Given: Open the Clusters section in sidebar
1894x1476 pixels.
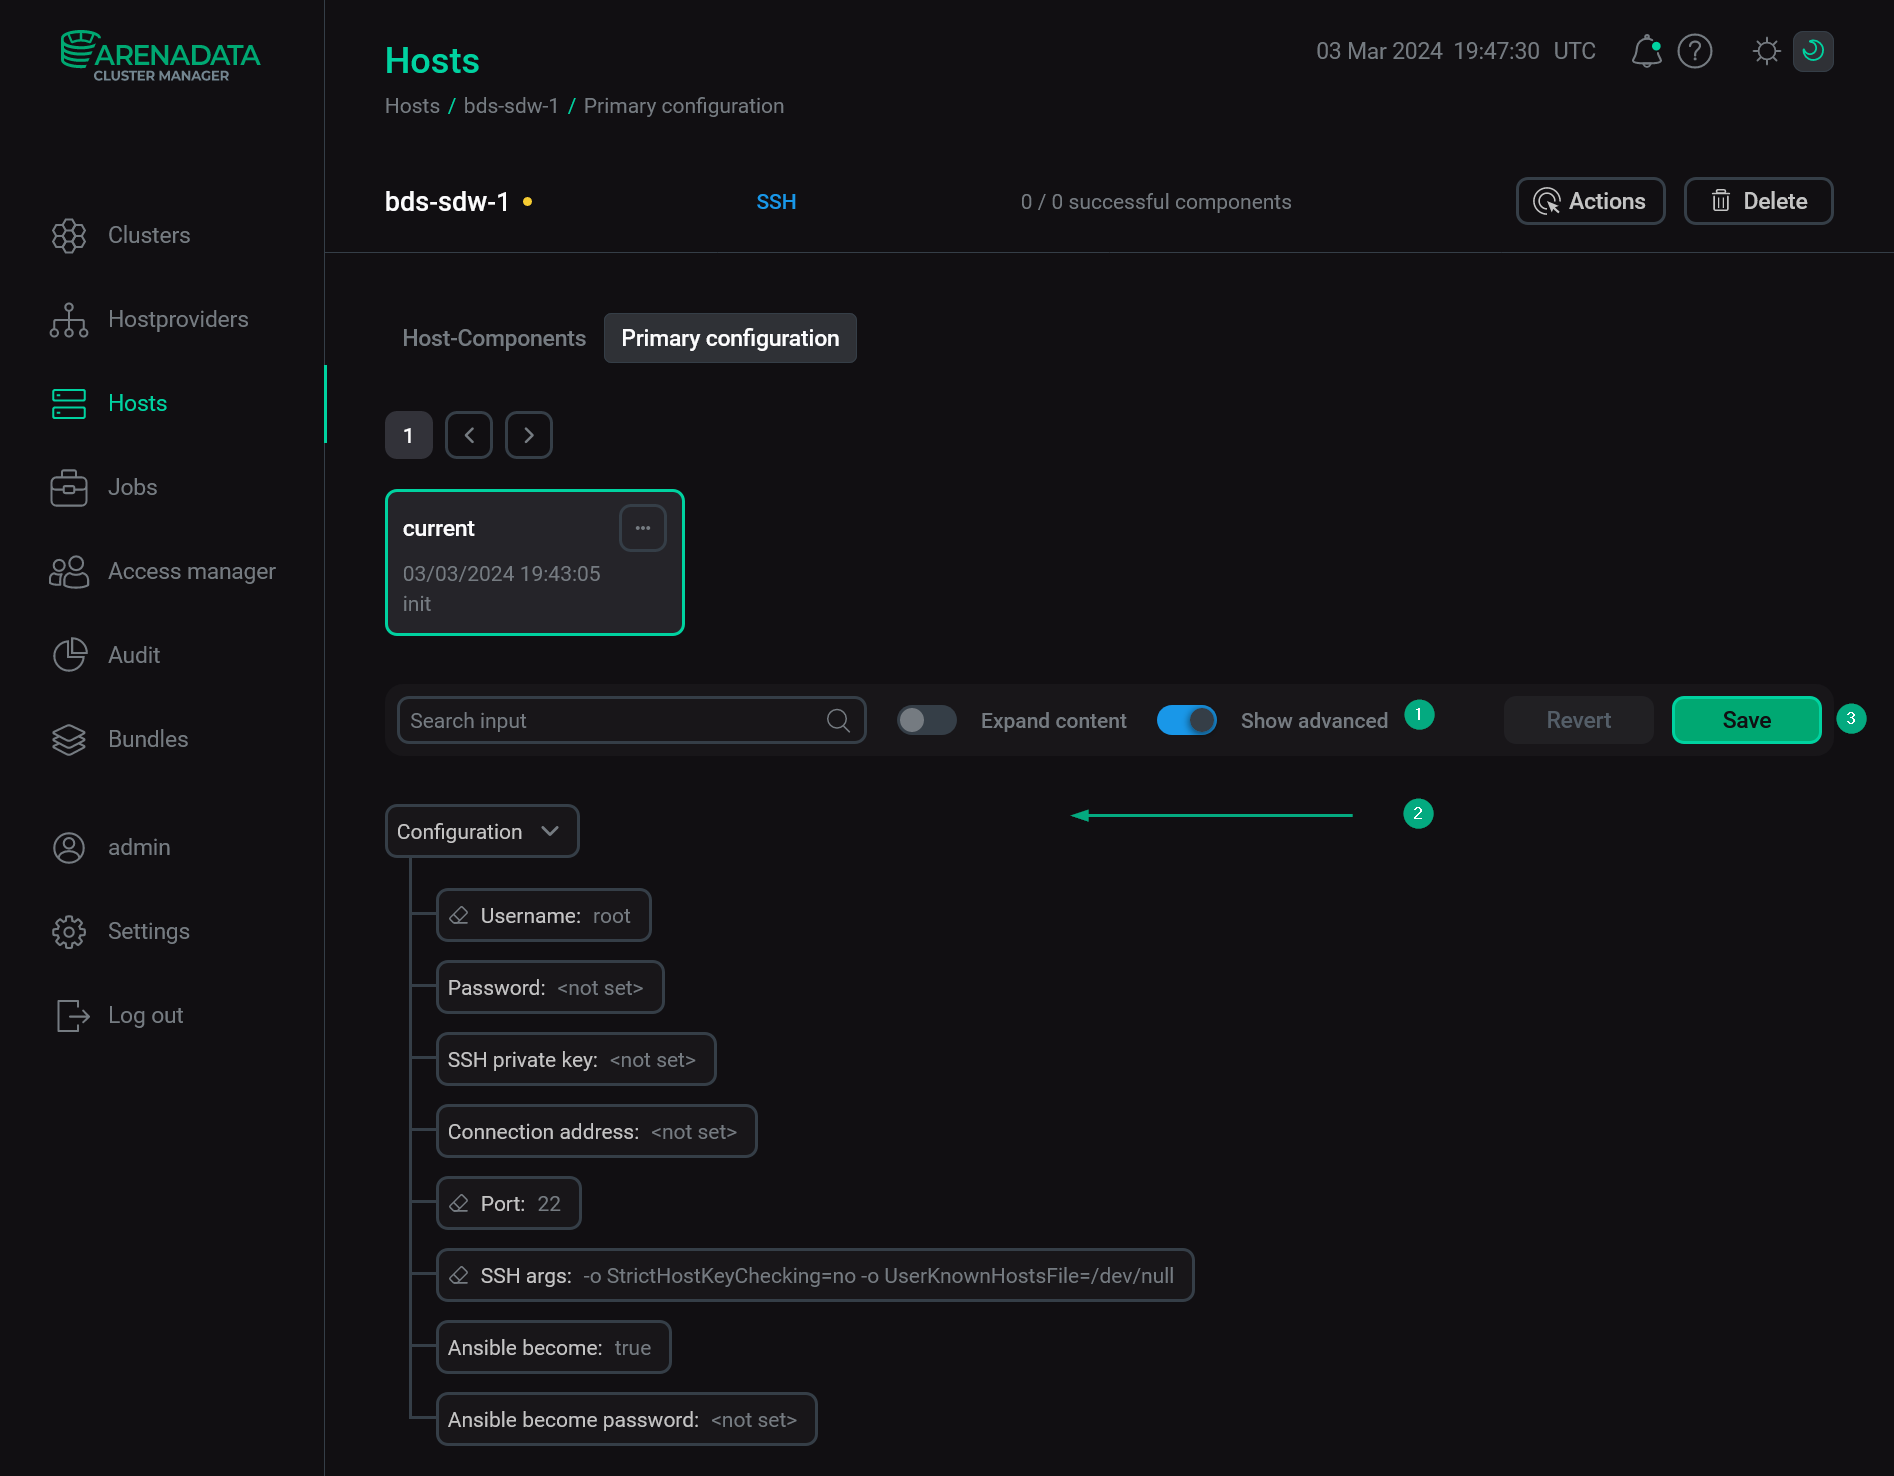Looking at the screenshot, I should click(x=148, y=235).
